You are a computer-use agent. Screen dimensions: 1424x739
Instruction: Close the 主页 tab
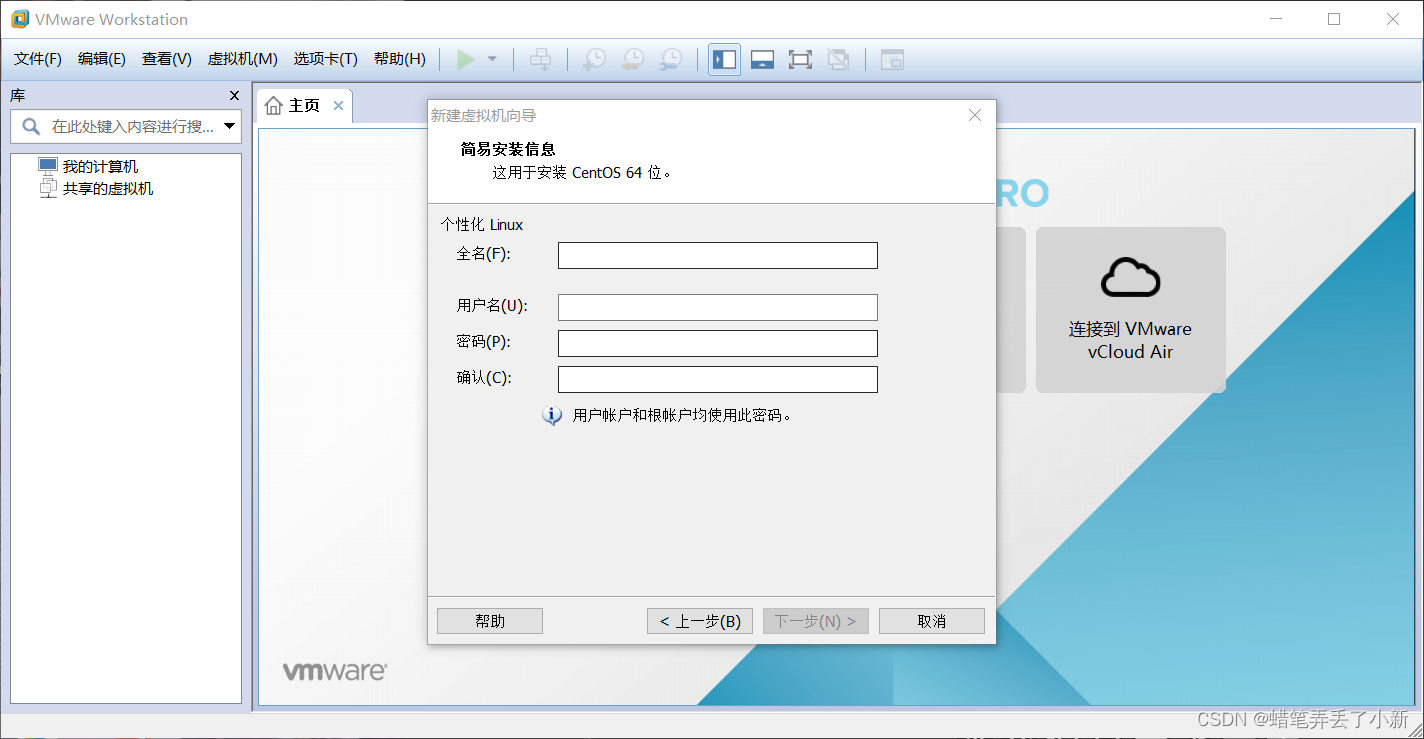(x=338, y=106)
